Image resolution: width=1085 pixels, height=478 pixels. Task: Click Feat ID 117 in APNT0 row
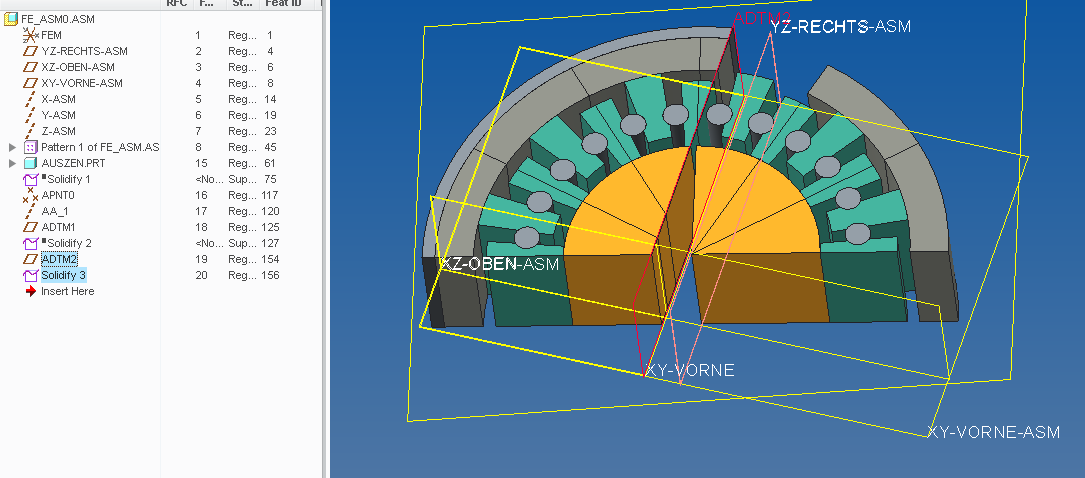(x=270, y=195)
